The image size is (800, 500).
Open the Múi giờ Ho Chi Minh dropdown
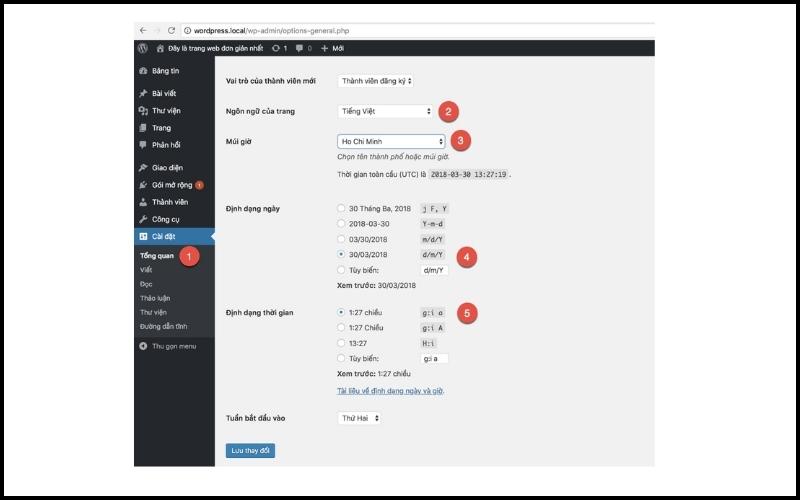click(391, 141)
